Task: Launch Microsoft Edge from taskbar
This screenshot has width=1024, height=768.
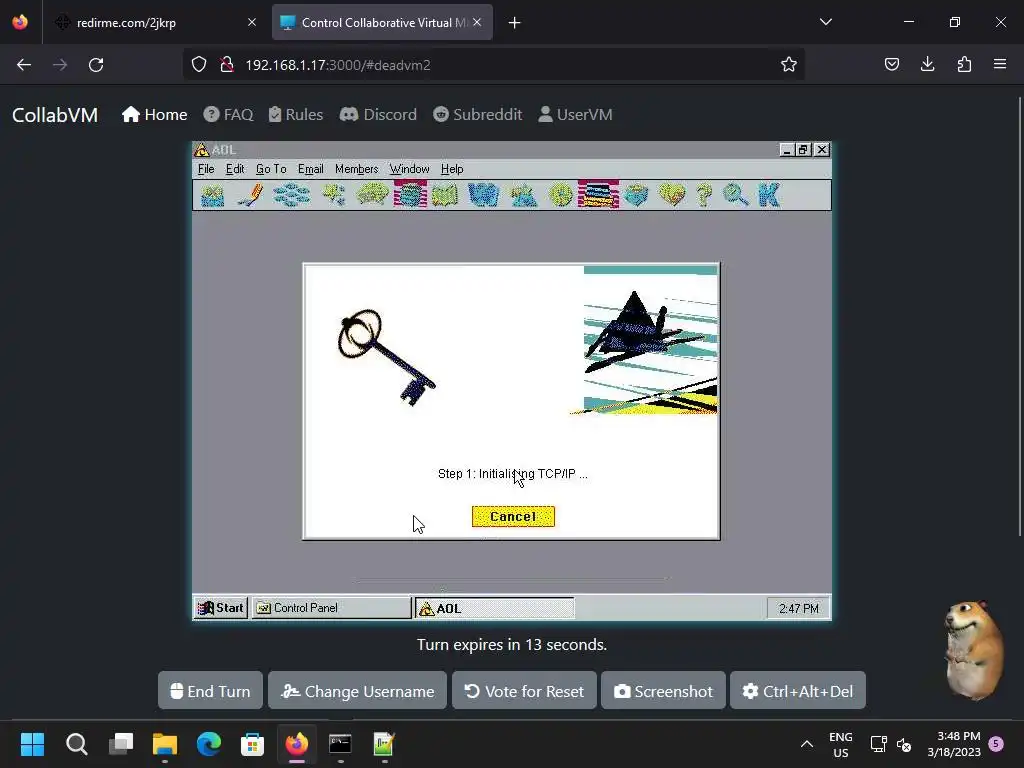Action: [209, 744]
